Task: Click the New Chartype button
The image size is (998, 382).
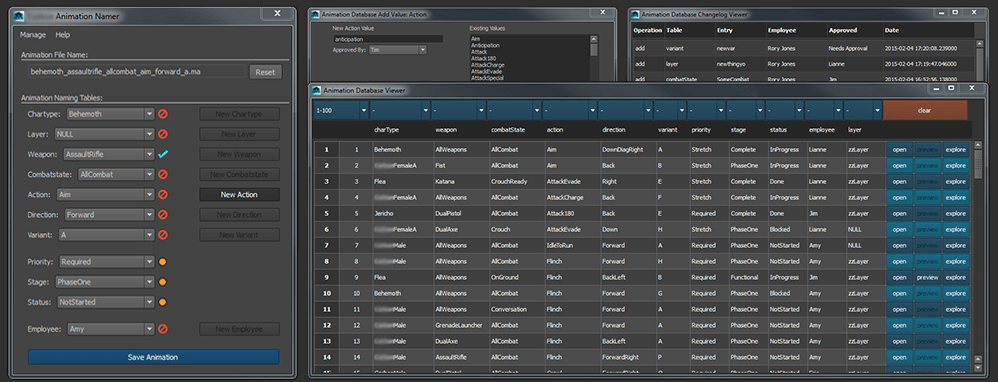Action: click(x=239, y=114)
